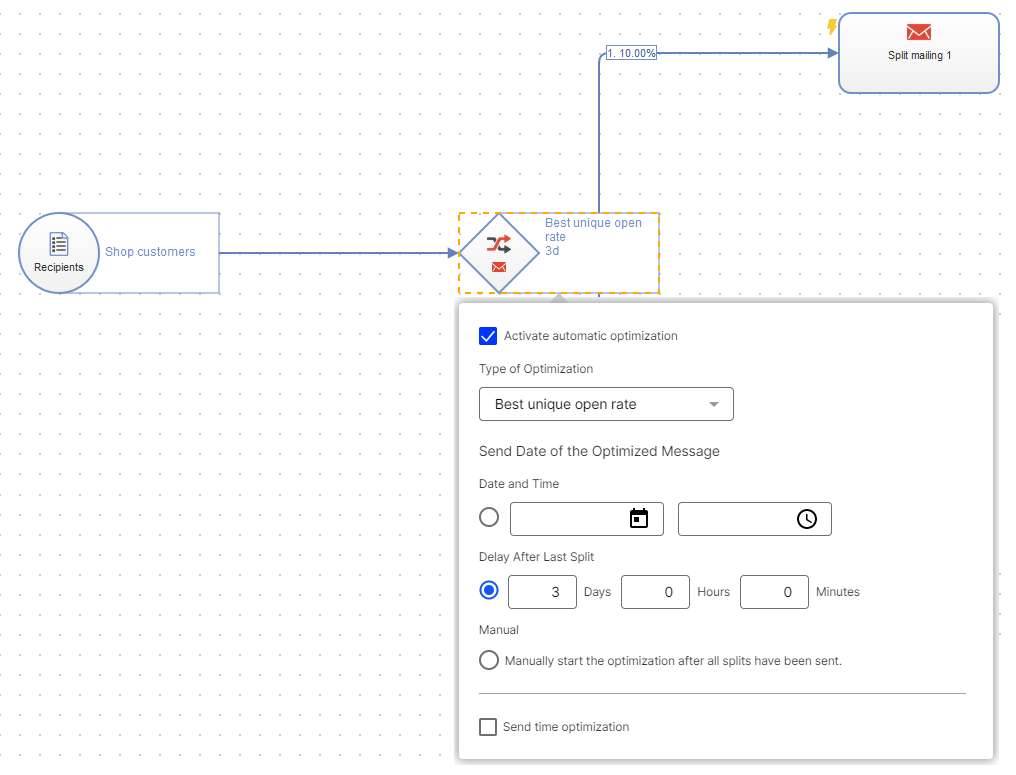Click the Manually start the optimization text
Image resolution: width=1016 pixels, height=775 pixels.
(x=673, y=661)
